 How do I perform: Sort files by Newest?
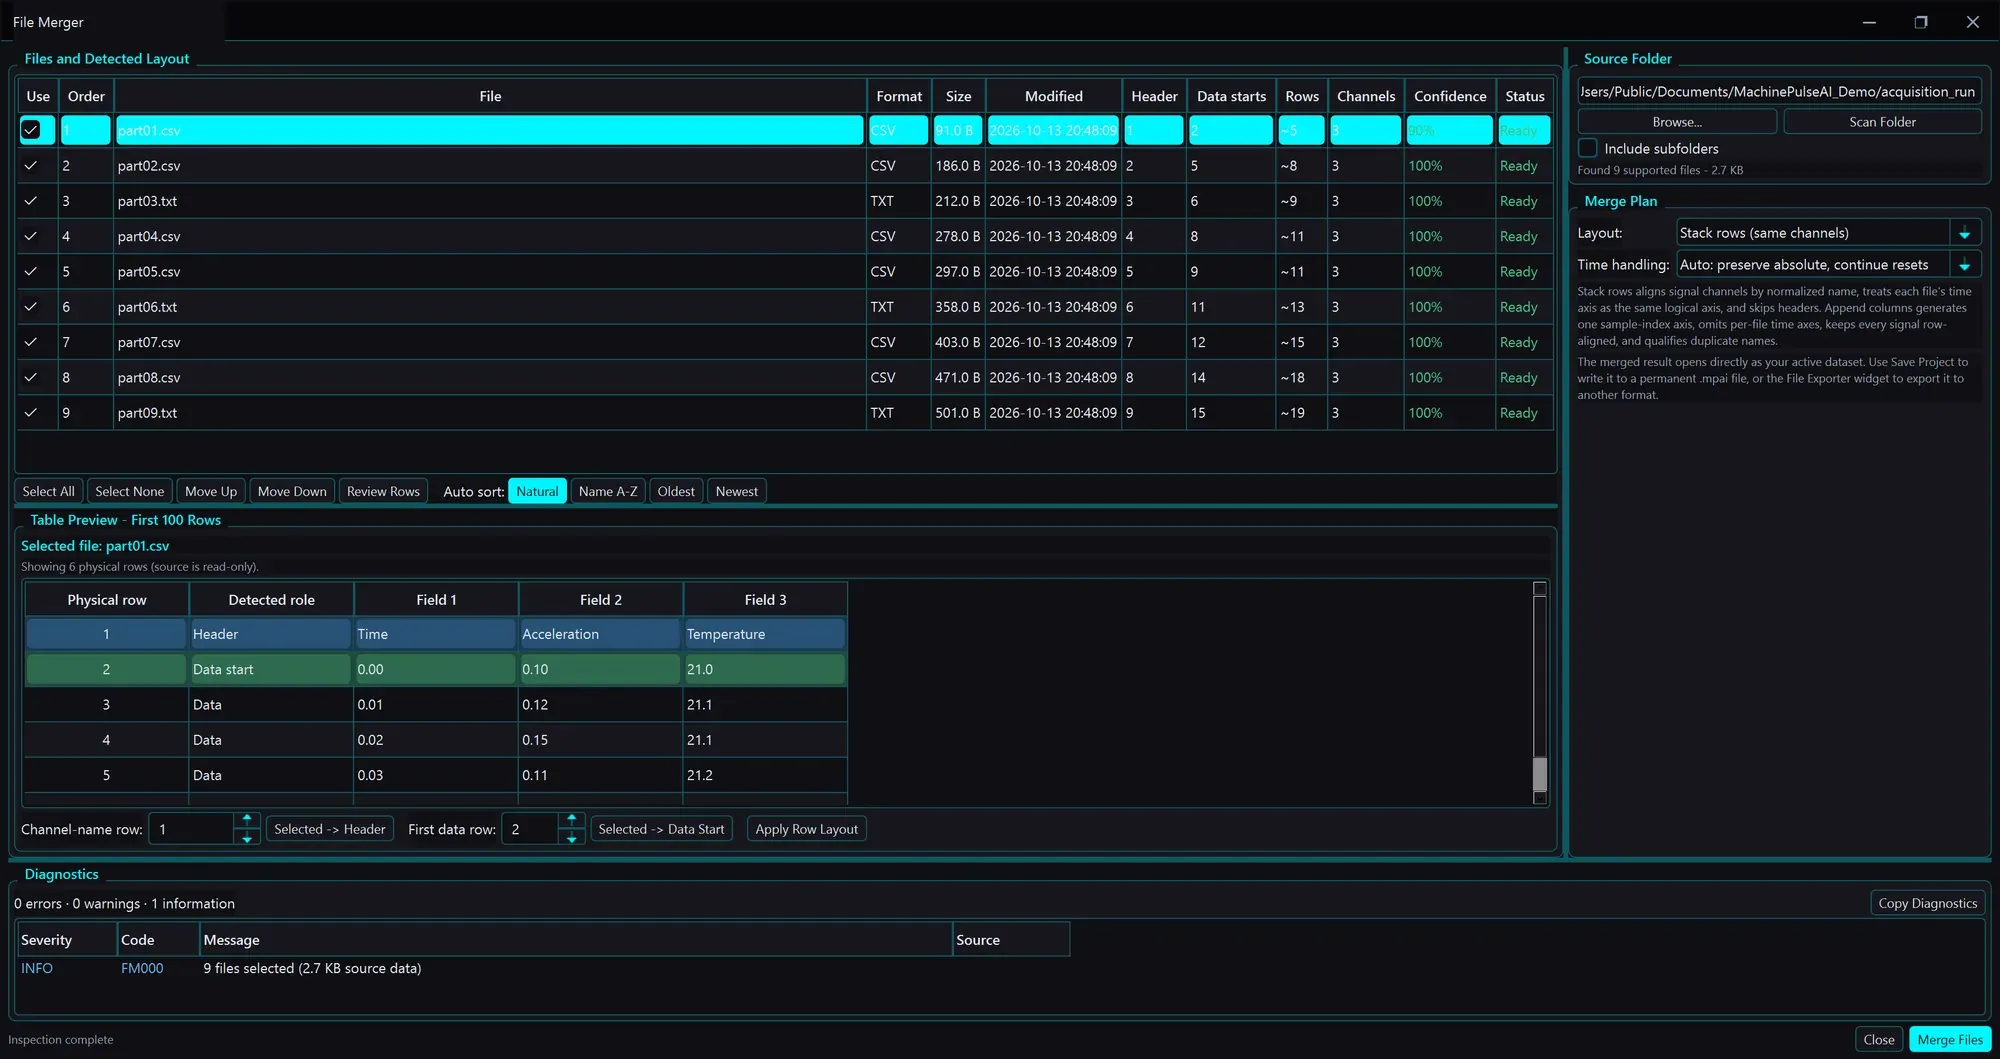coord(737,491)
